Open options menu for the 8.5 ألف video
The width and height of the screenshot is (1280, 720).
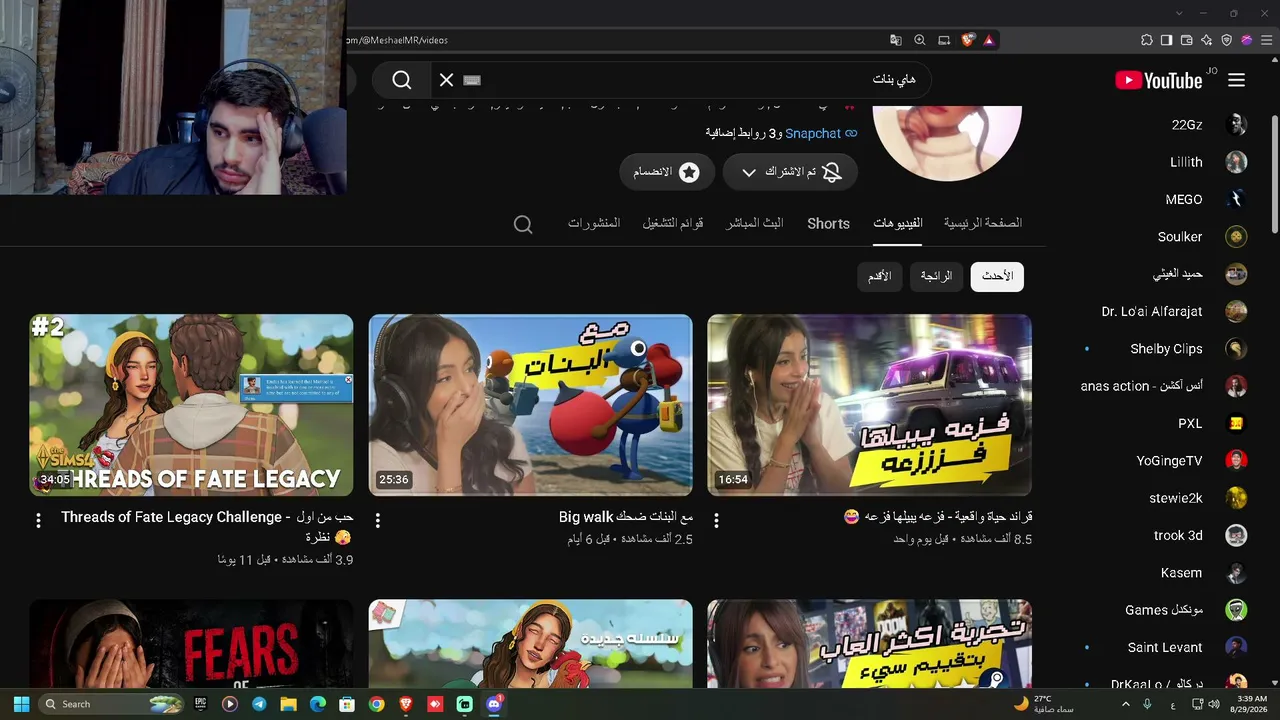[x=717, y=520]
